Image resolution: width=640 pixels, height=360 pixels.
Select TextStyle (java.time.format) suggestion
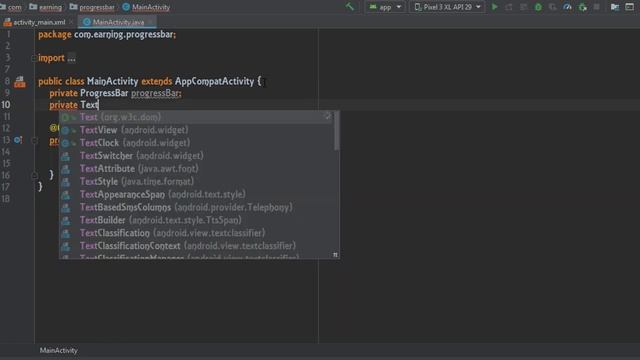click(197, 182)
